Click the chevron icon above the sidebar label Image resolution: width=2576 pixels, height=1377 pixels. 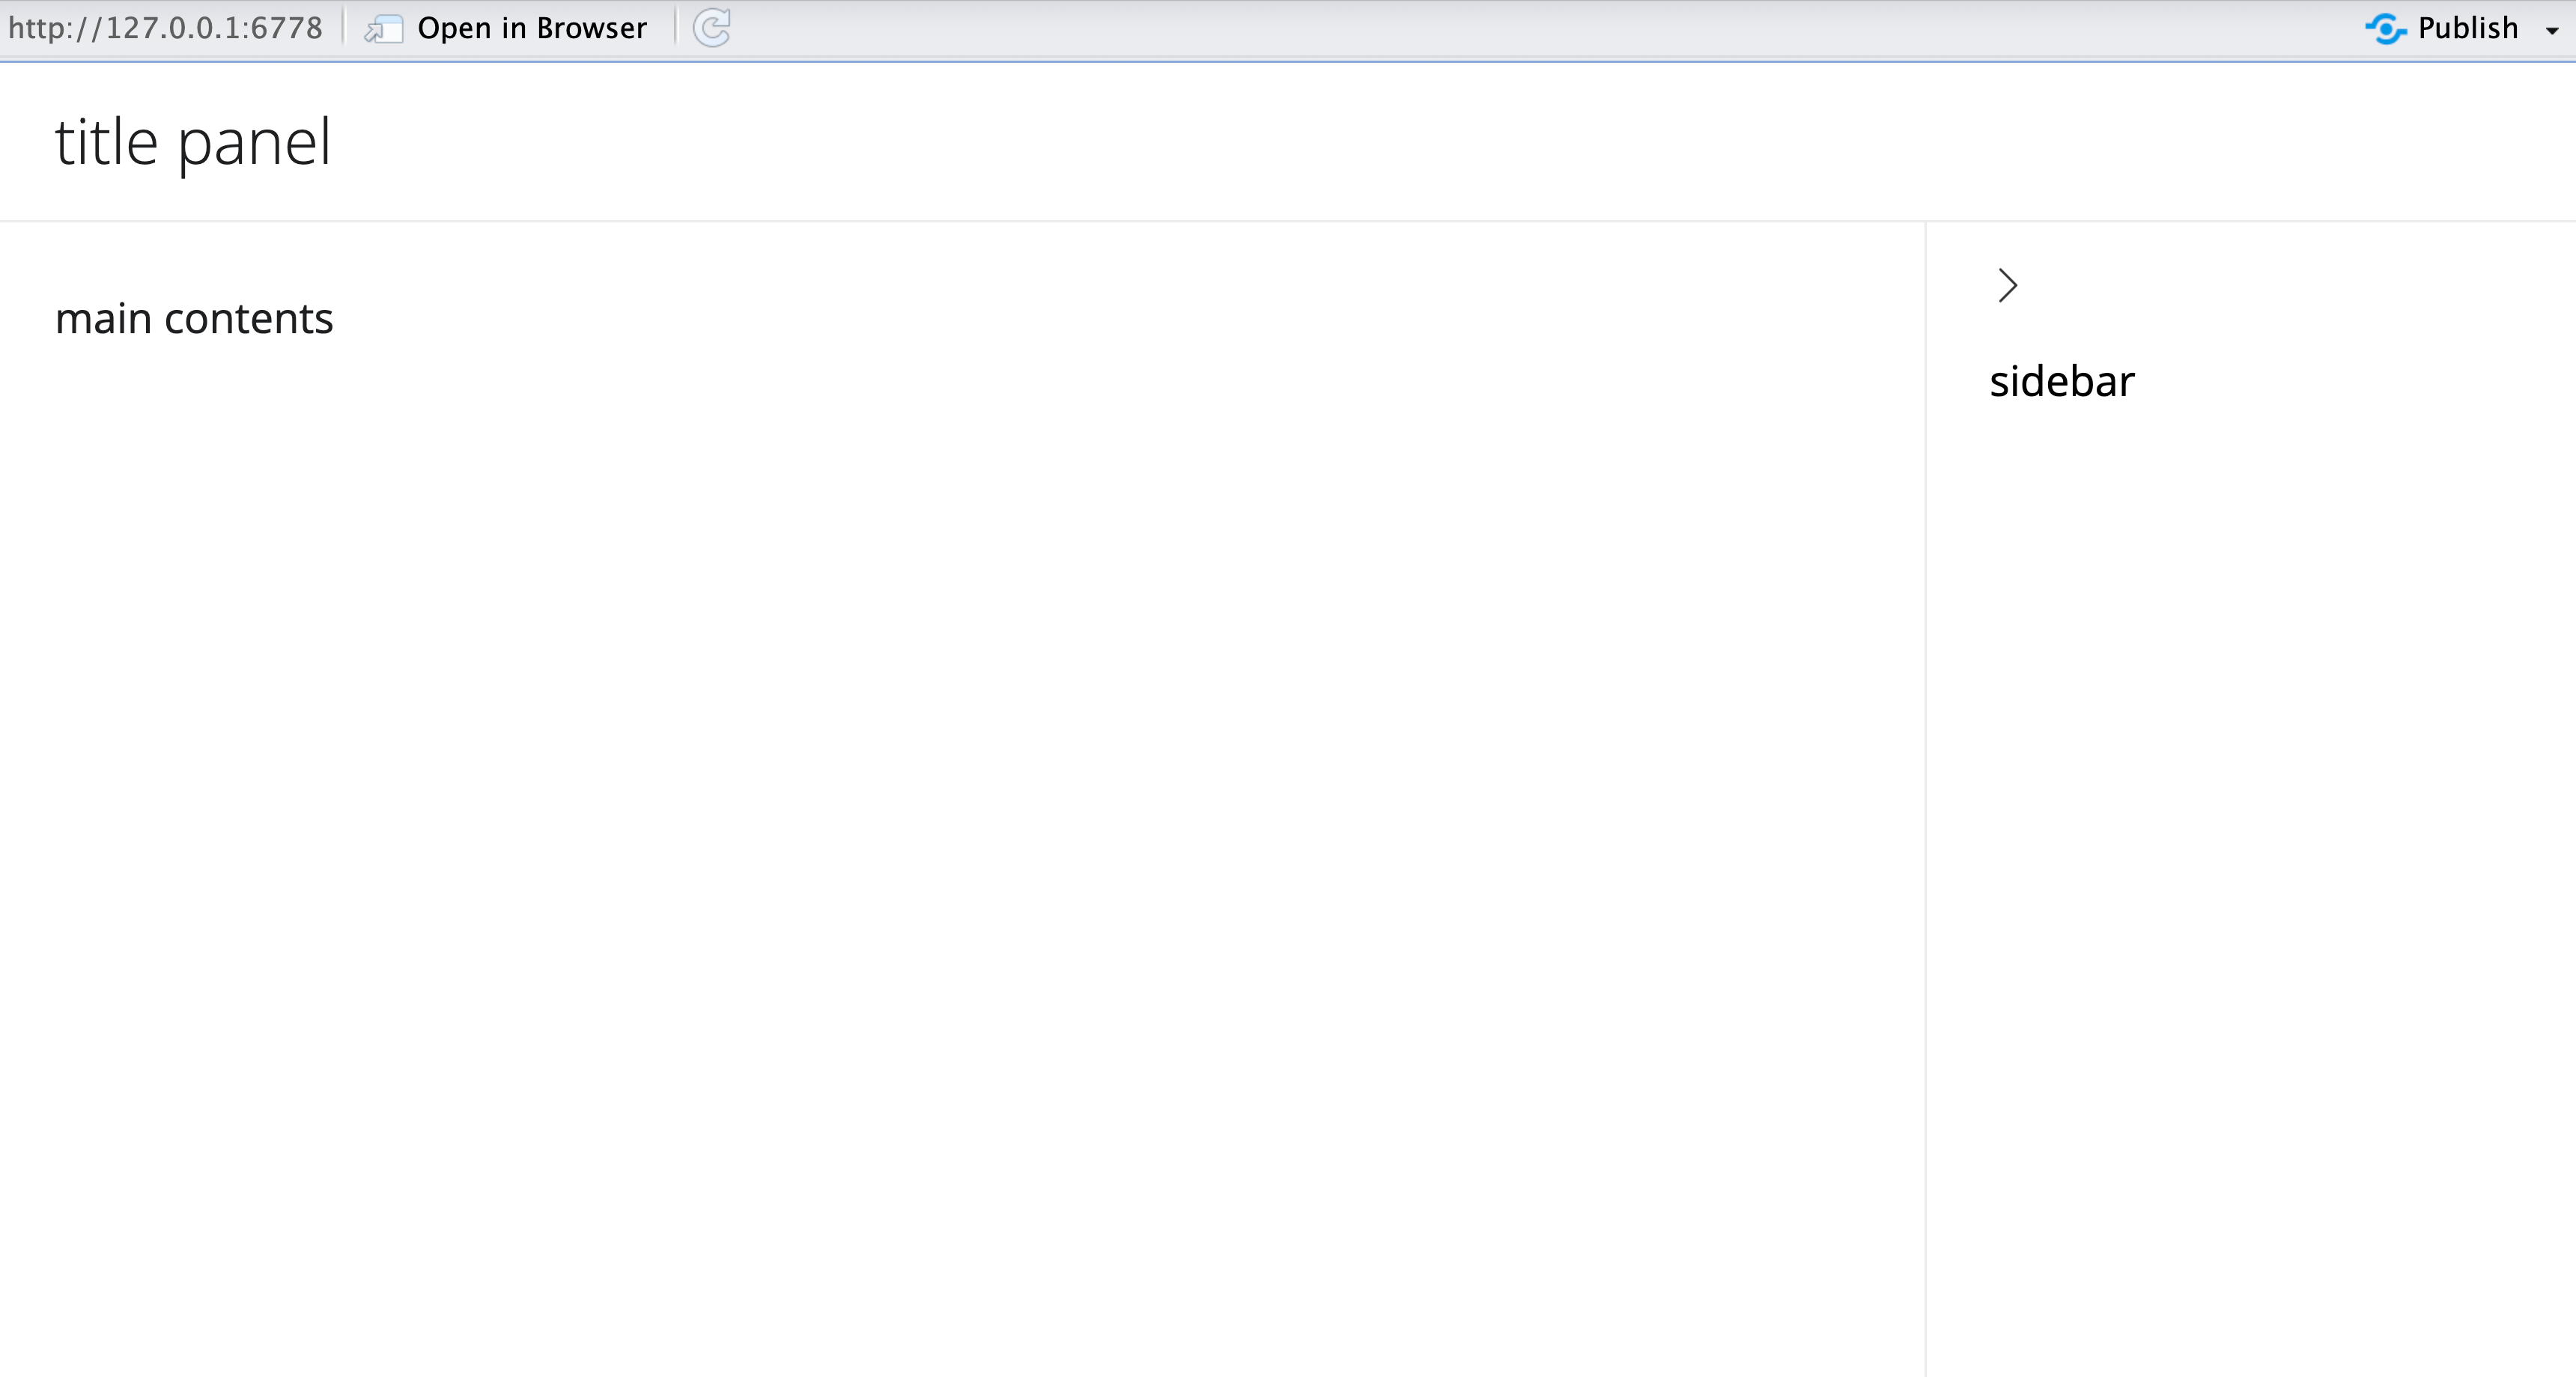click(2007, 285)
